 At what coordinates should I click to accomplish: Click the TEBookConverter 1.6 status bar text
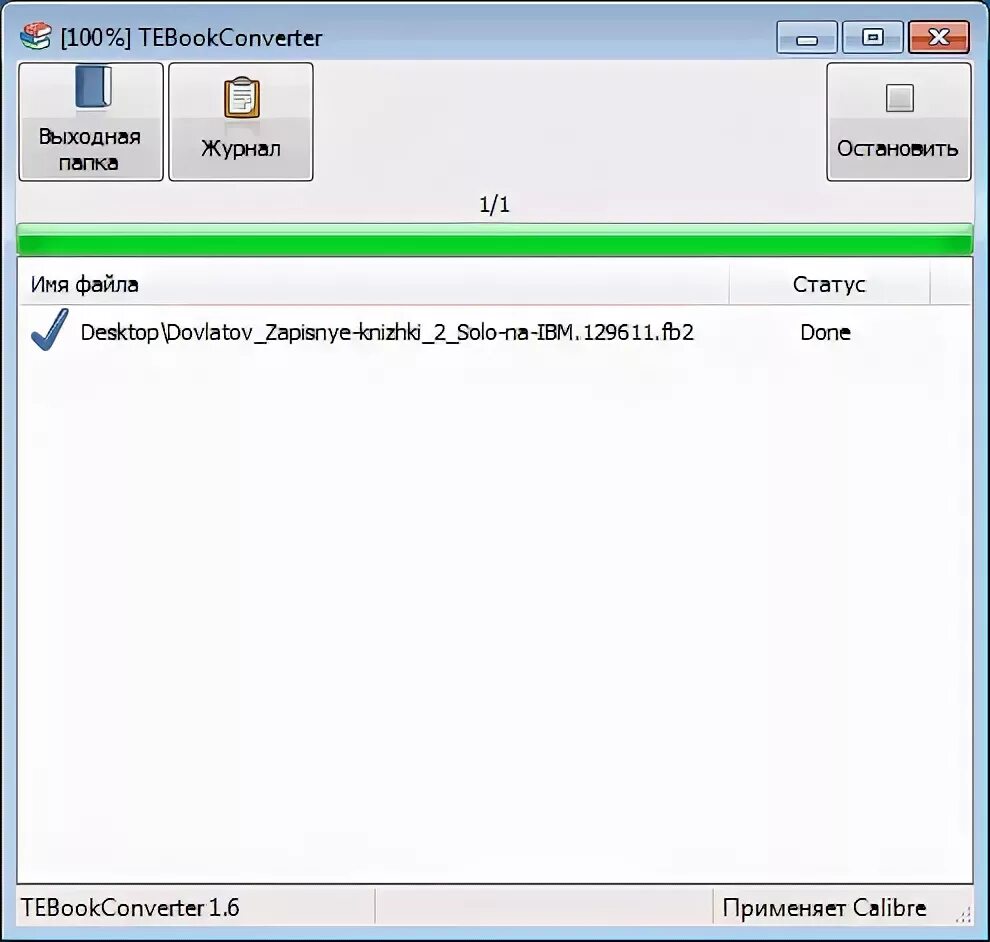[x=130, y=907]
